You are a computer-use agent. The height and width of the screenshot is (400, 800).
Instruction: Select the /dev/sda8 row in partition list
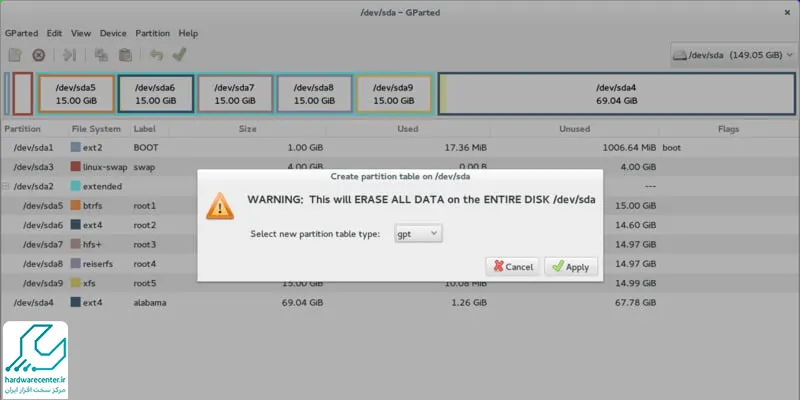coord(400,264)
